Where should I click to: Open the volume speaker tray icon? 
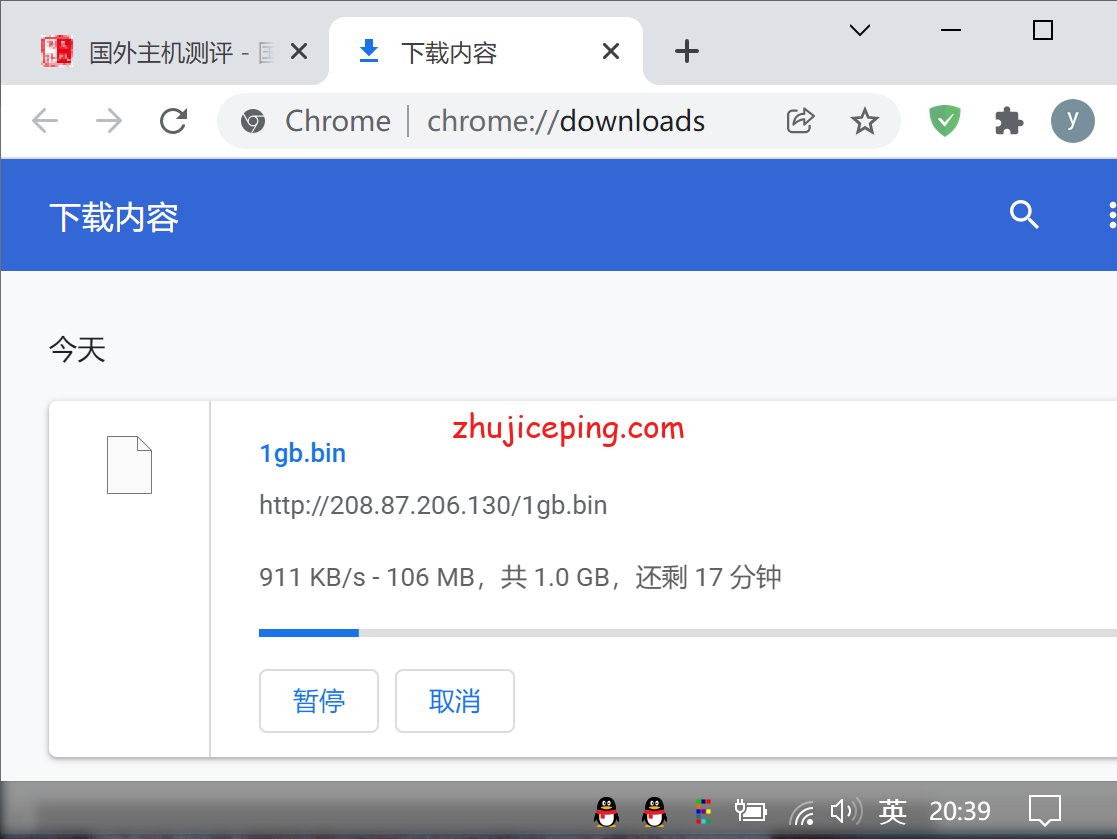846,811
